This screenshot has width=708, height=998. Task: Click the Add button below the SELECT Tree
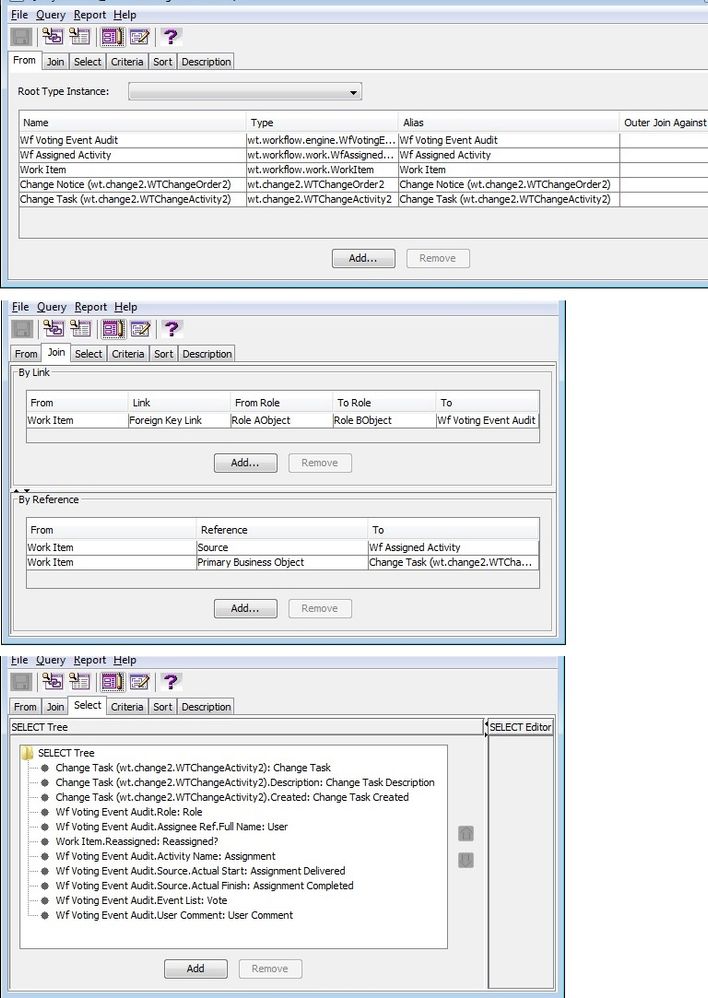click(195, 968)
